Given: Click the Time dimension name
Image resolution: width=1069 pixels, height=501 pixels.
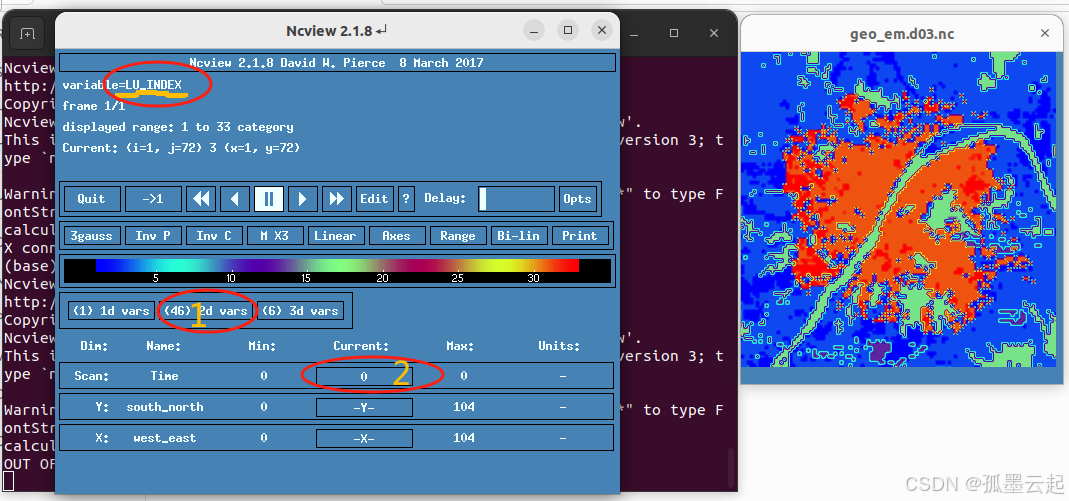Looking at the screenshot, I should click(x=164, y=376).
